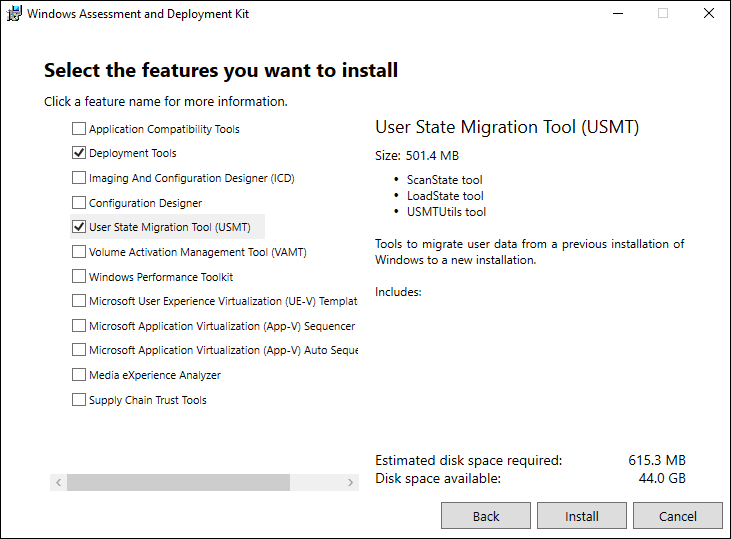Enable Supply Chain Trust Tools checkbox
The height and width of the screenshot is (539, 731).
pos(79,400)
